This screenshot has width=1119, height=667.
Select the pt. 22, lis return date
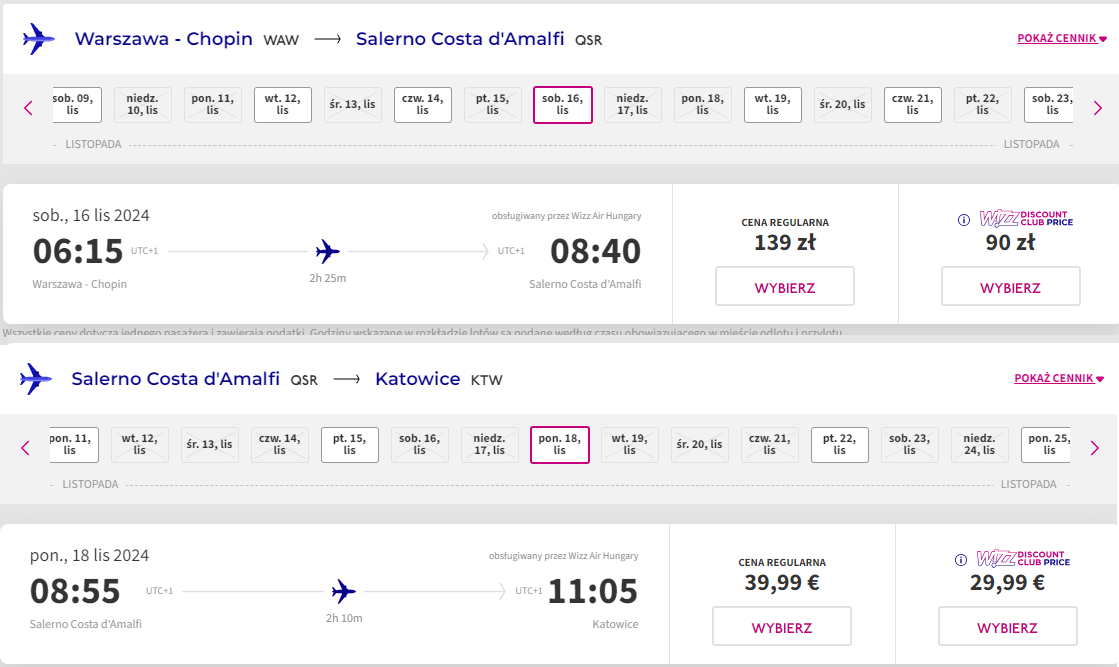tap(840, 444)
